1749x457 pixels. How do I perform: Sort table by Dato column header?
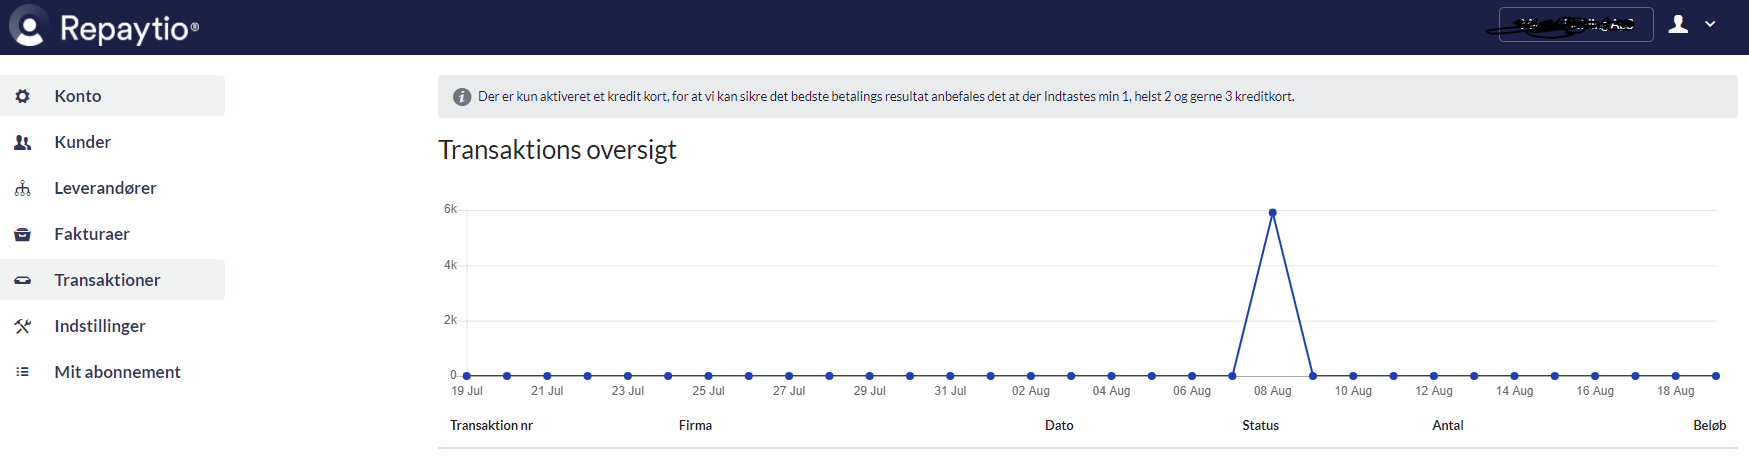coord(1059,425)
